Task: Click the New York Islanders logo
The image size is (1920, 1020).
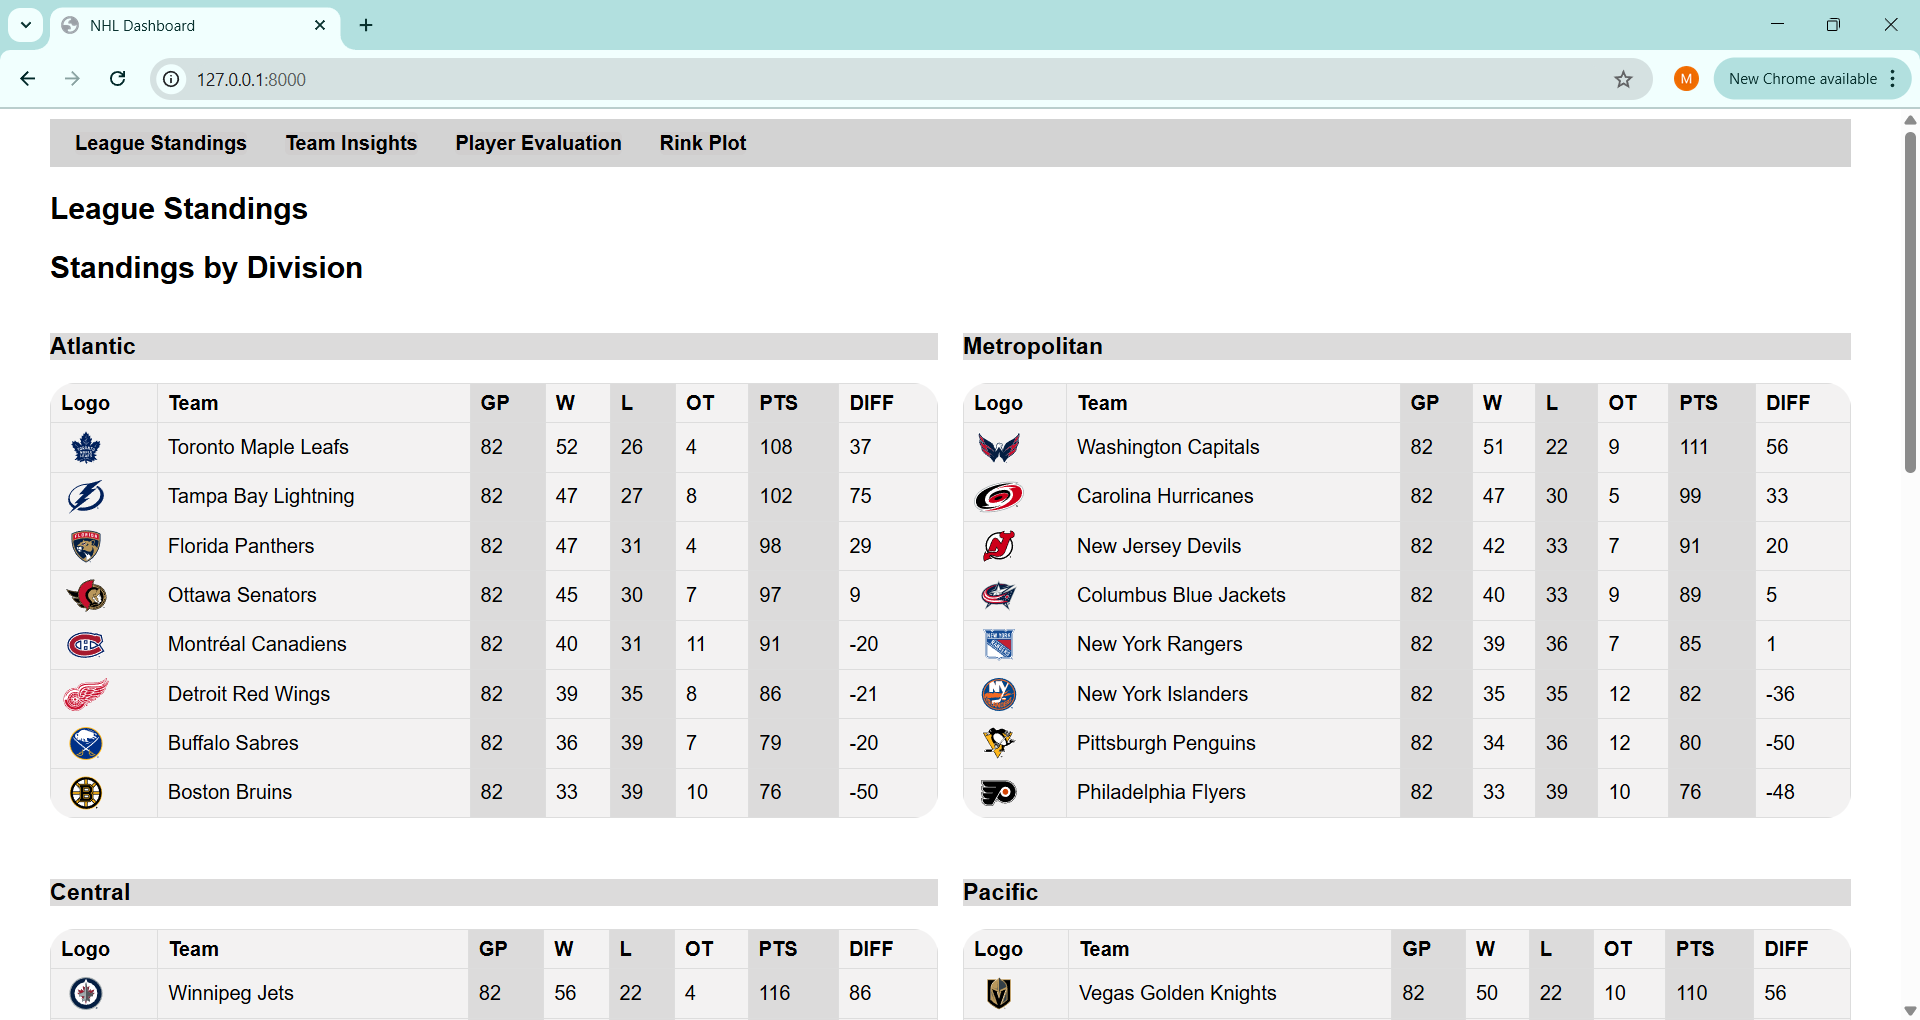Action: pyautogui.click(x=999, y=694)
